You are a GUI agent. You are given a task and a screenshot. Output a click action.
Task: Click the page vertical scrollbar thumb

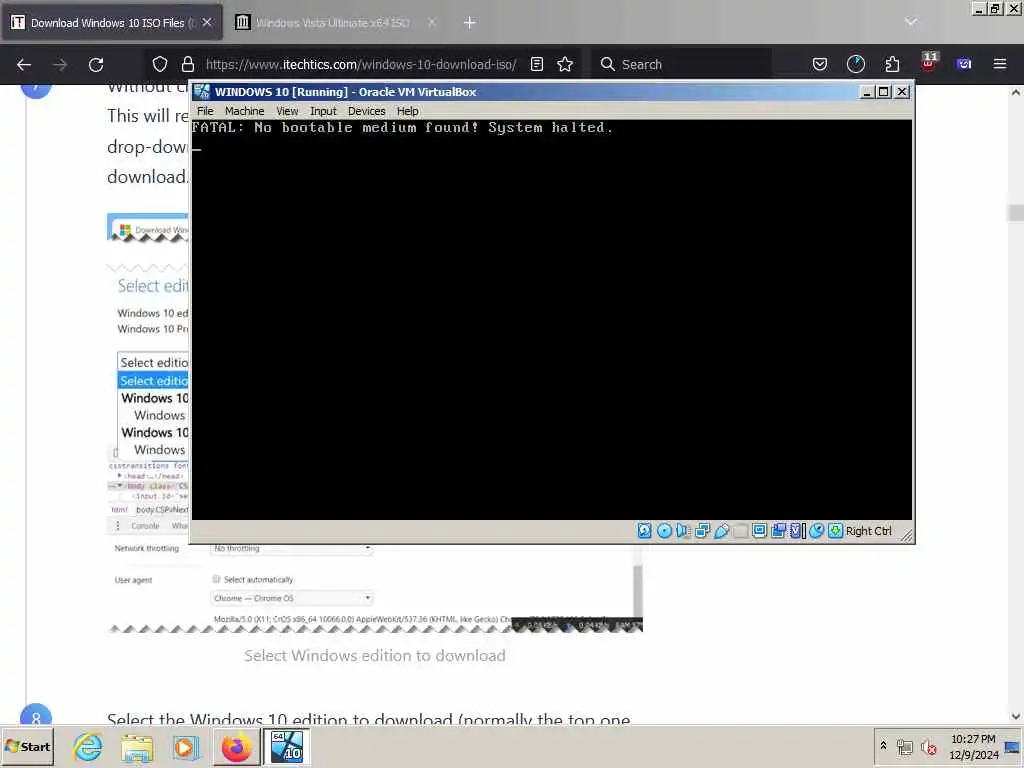(x=1016, y=213)
